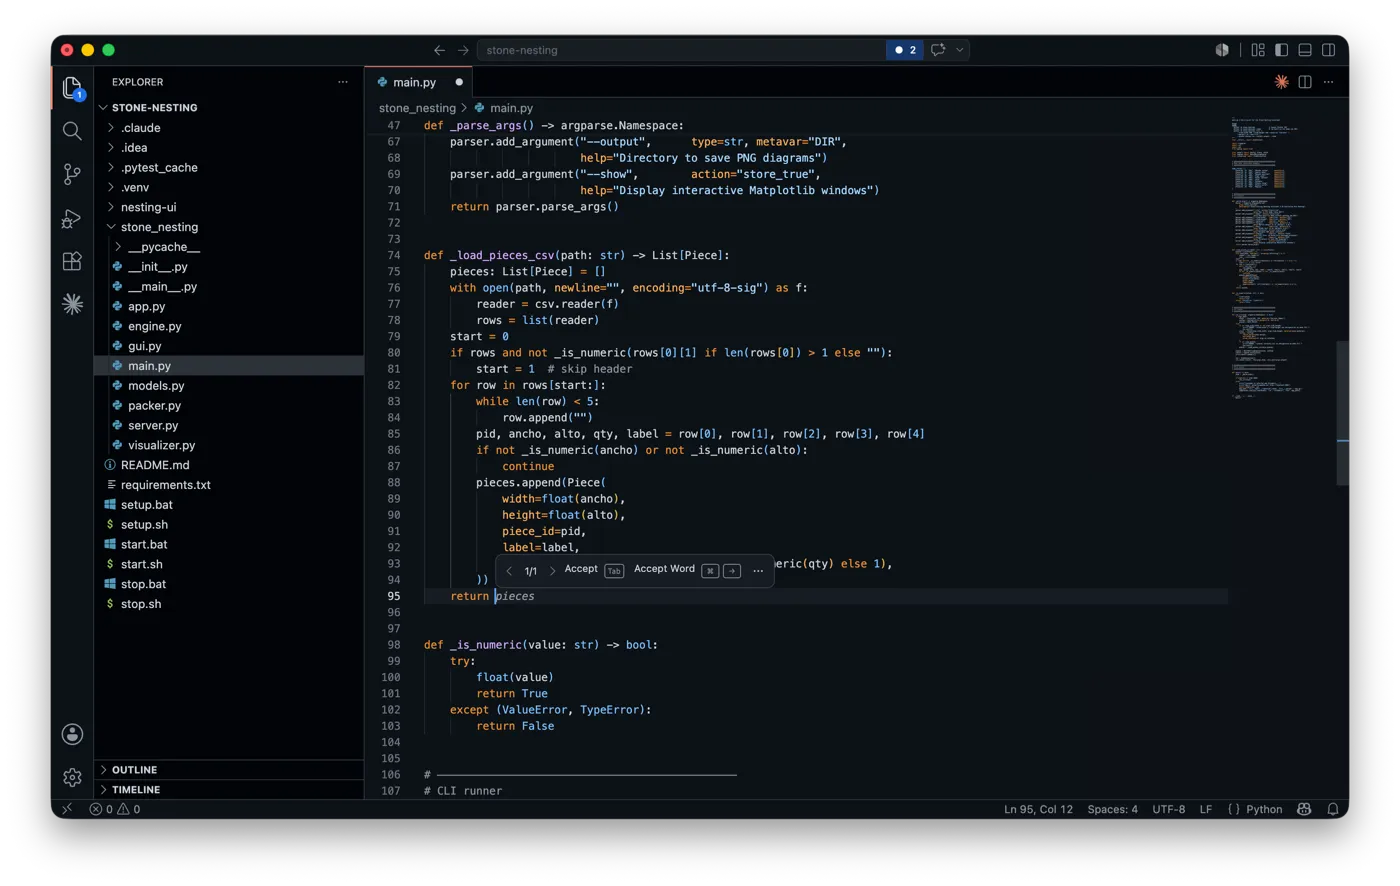Click the Go Back navigation arrow
1400x886 pixels.
tap(439, 50)
